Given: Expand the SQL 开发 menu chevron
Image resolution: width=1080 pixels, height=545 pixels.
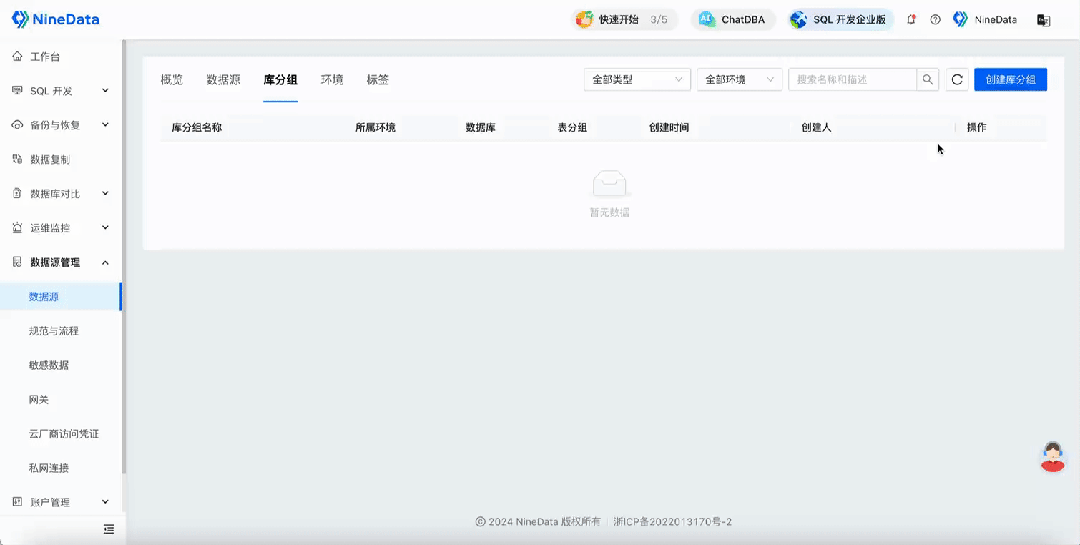Looking at the screenshot, I should (x=105, y=91).
